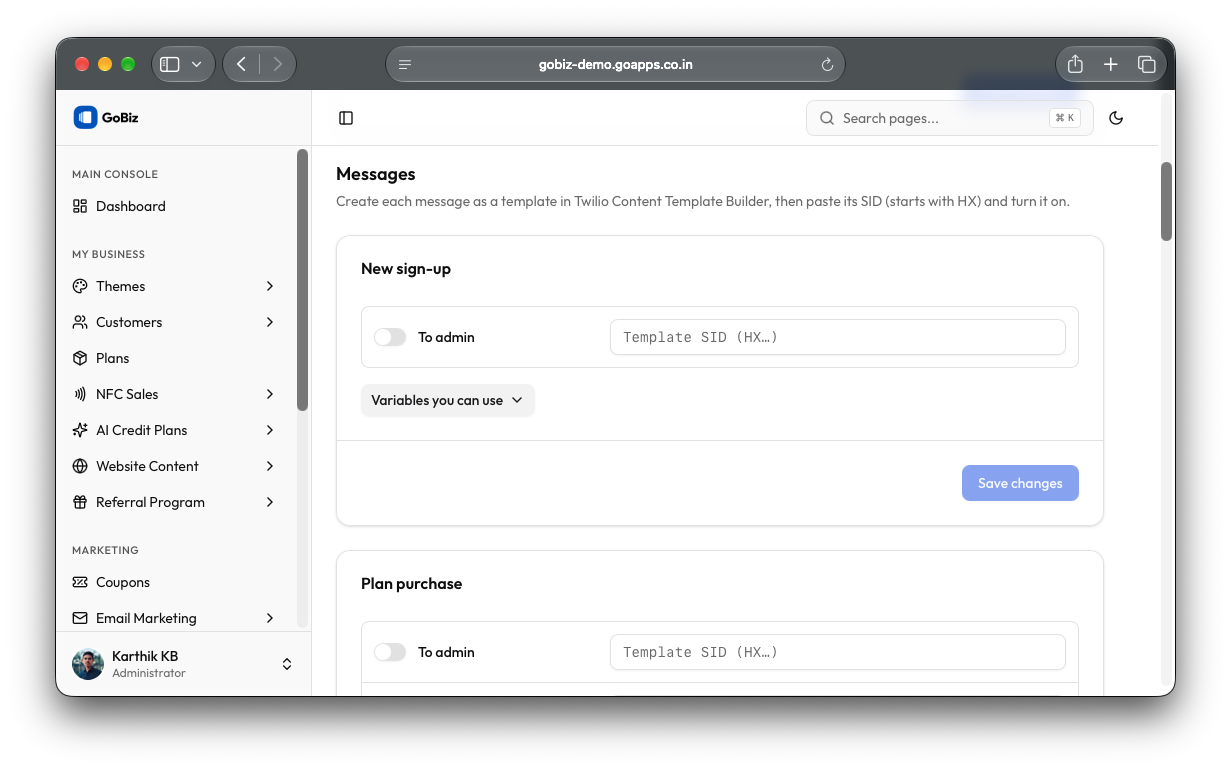
Task: Open Website Content in the sidebar
Action: pyautogui.click(x=174, y=466)
